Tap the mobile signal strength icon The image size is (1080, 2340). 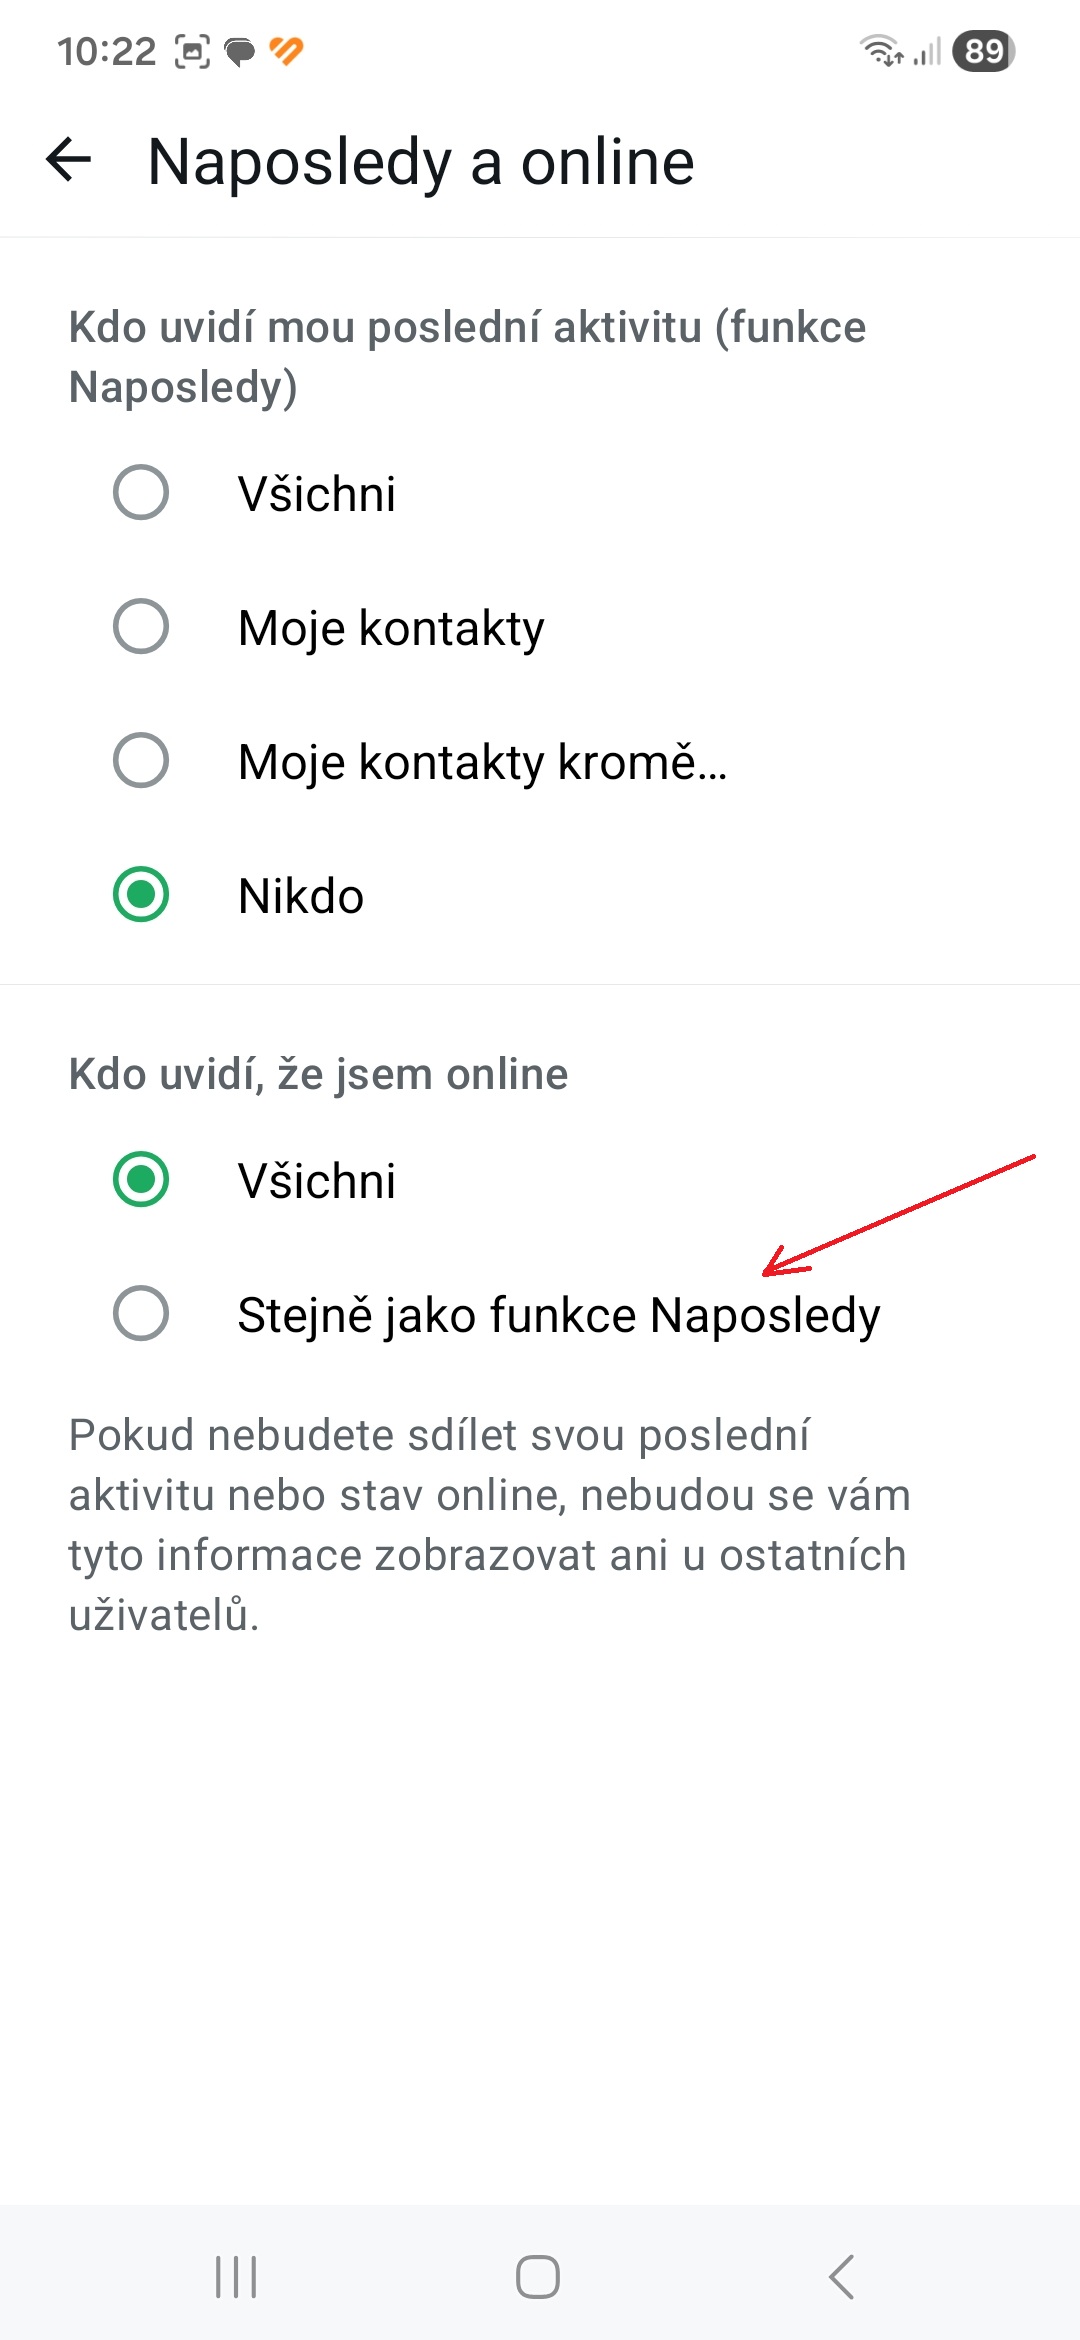[928, 51]
